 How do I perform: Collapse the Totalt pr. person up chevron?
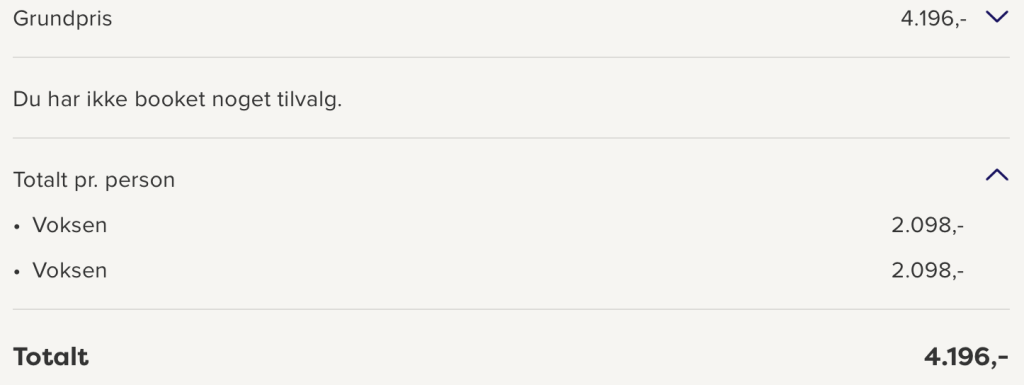click(x=997, y=175)
